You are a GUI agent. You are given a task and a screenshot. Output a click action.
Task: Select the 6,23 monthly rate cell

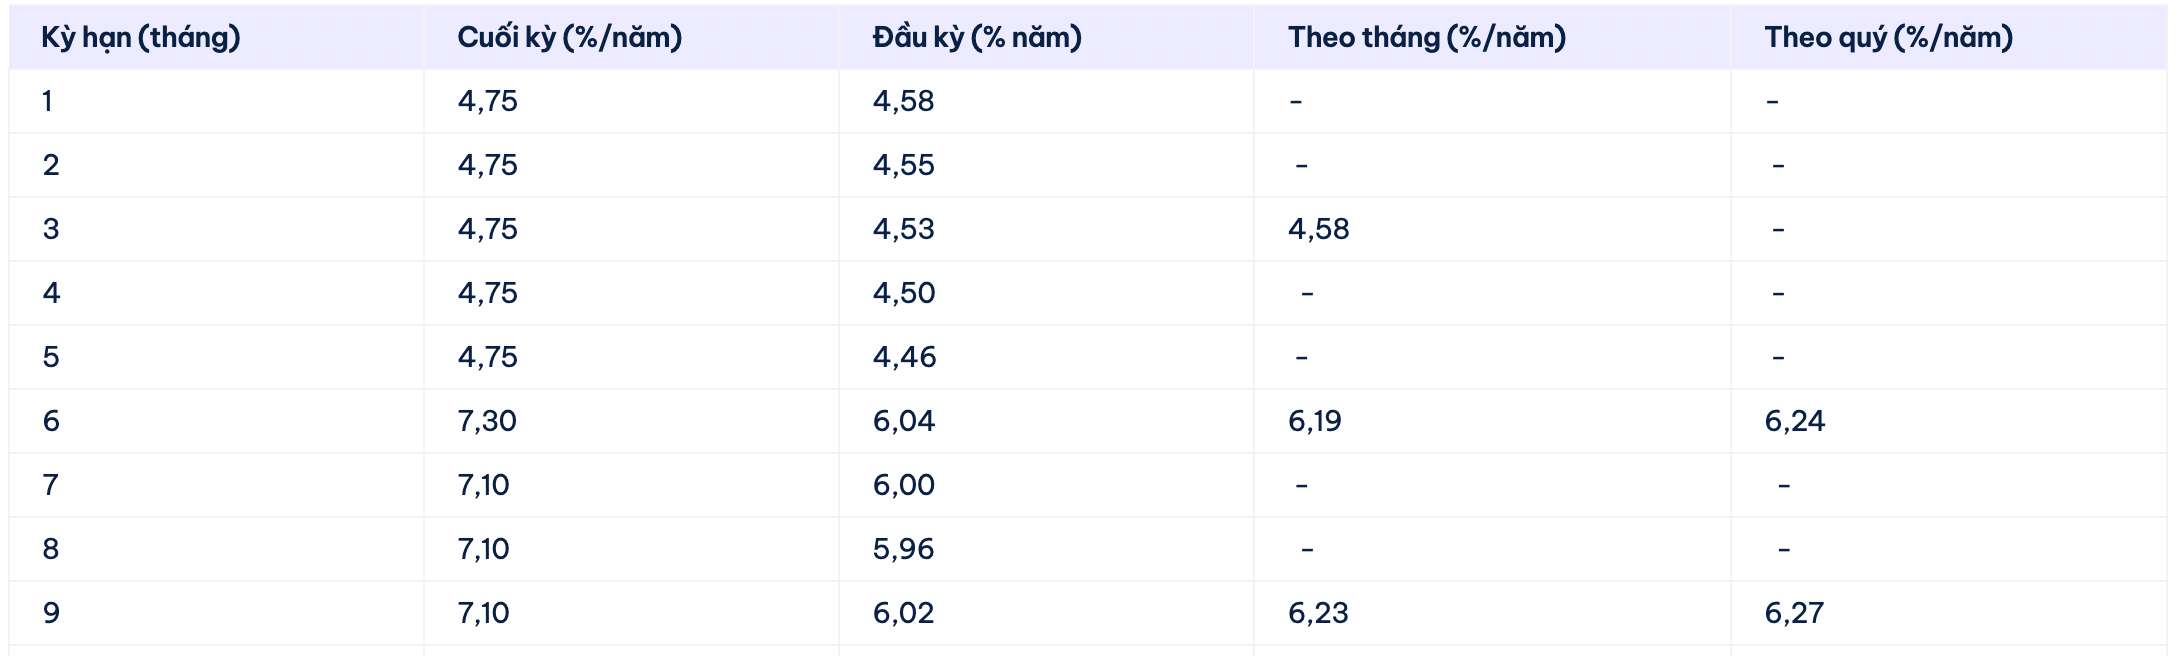[1318, 613]
